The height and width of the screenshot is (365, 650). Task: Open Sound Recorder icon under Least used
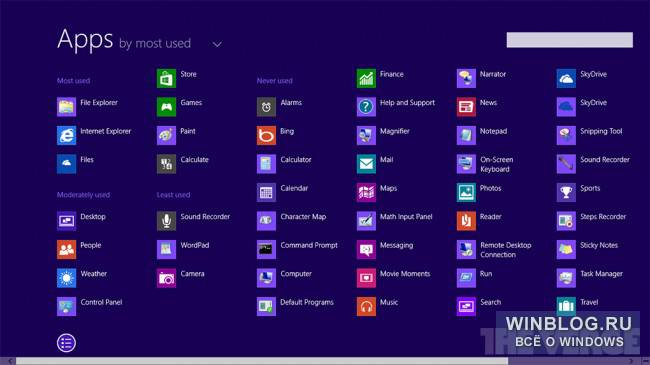pos(166,221)
